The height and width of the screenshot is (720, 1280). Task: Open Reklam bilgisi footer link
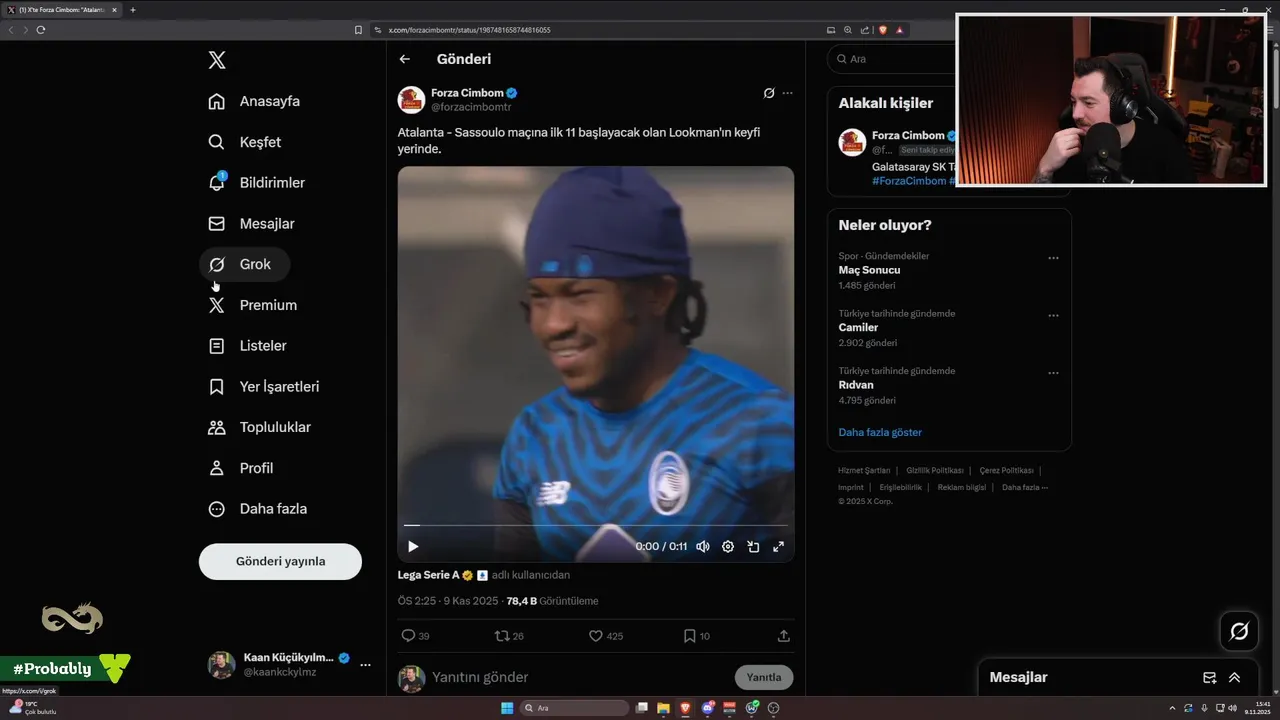(962, 487)
